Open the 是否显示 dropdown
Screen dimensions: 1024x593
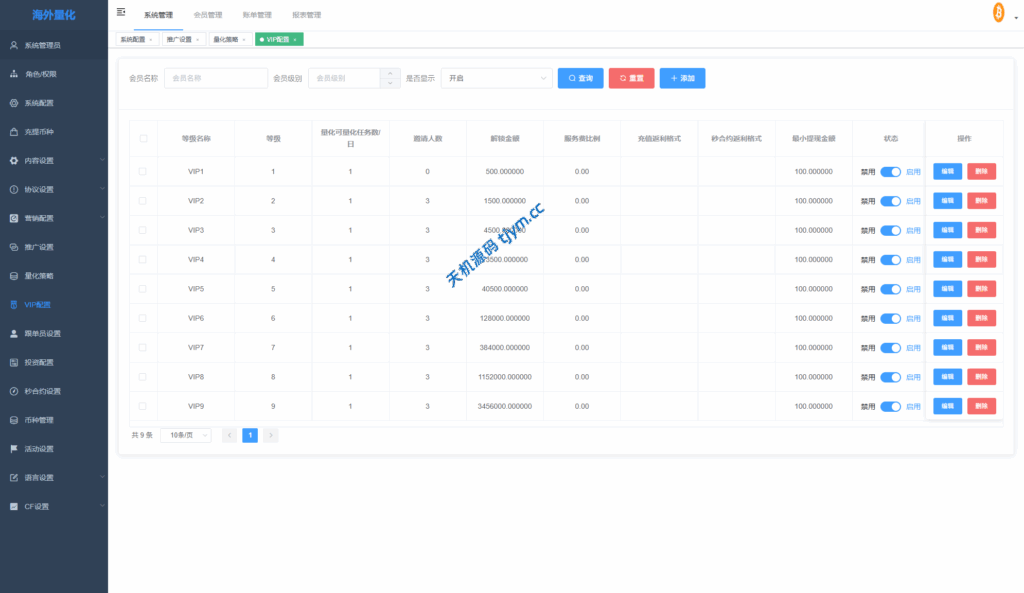click(496, 78)
